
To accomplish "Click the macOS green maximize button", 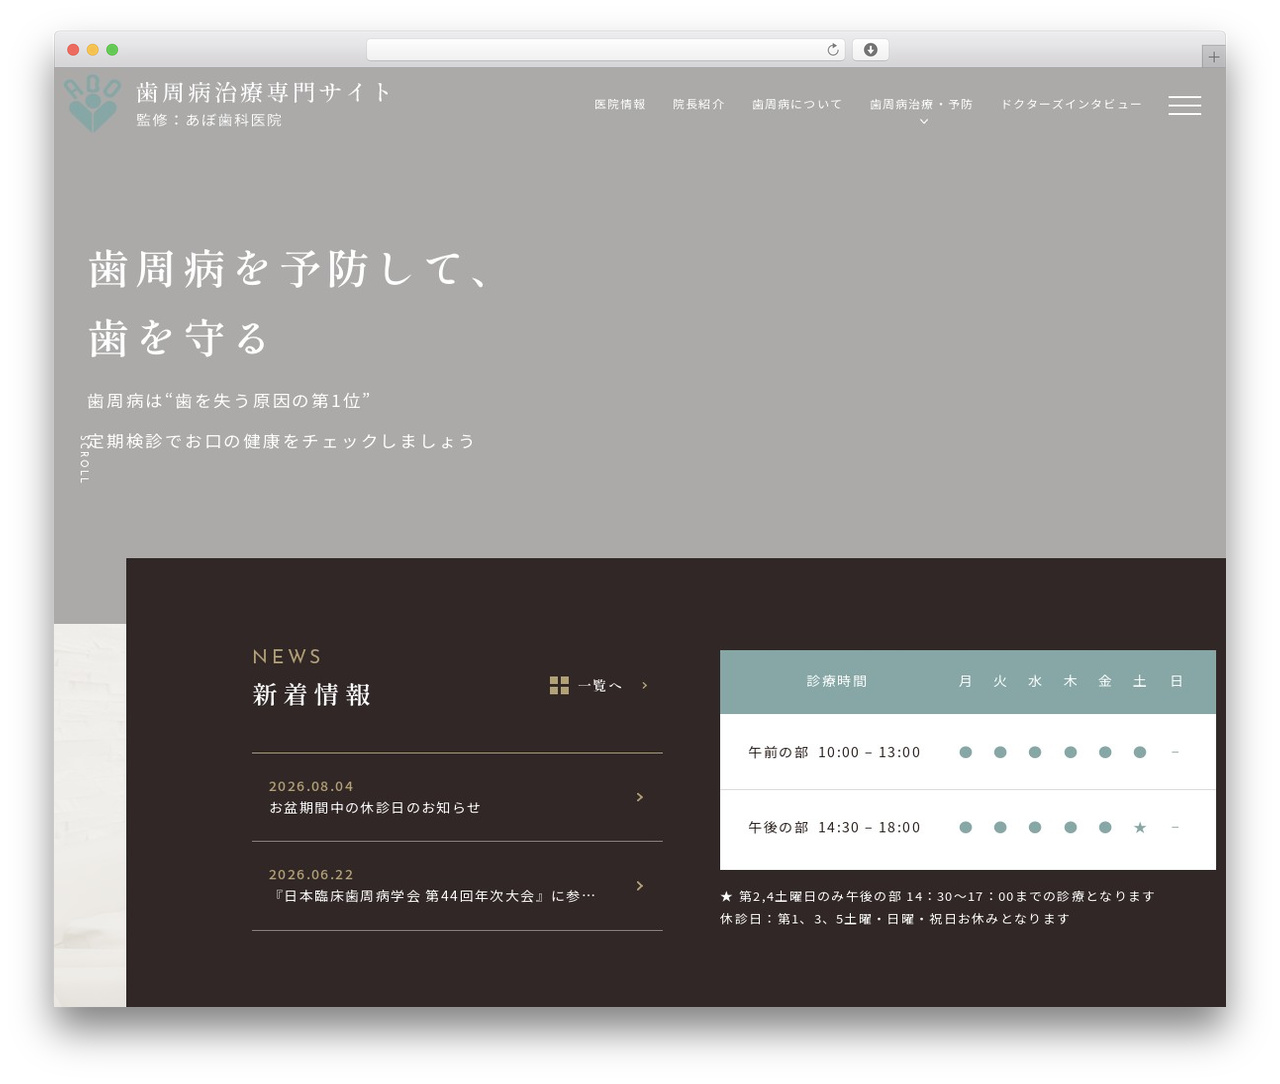I will [x=112, y=50].
